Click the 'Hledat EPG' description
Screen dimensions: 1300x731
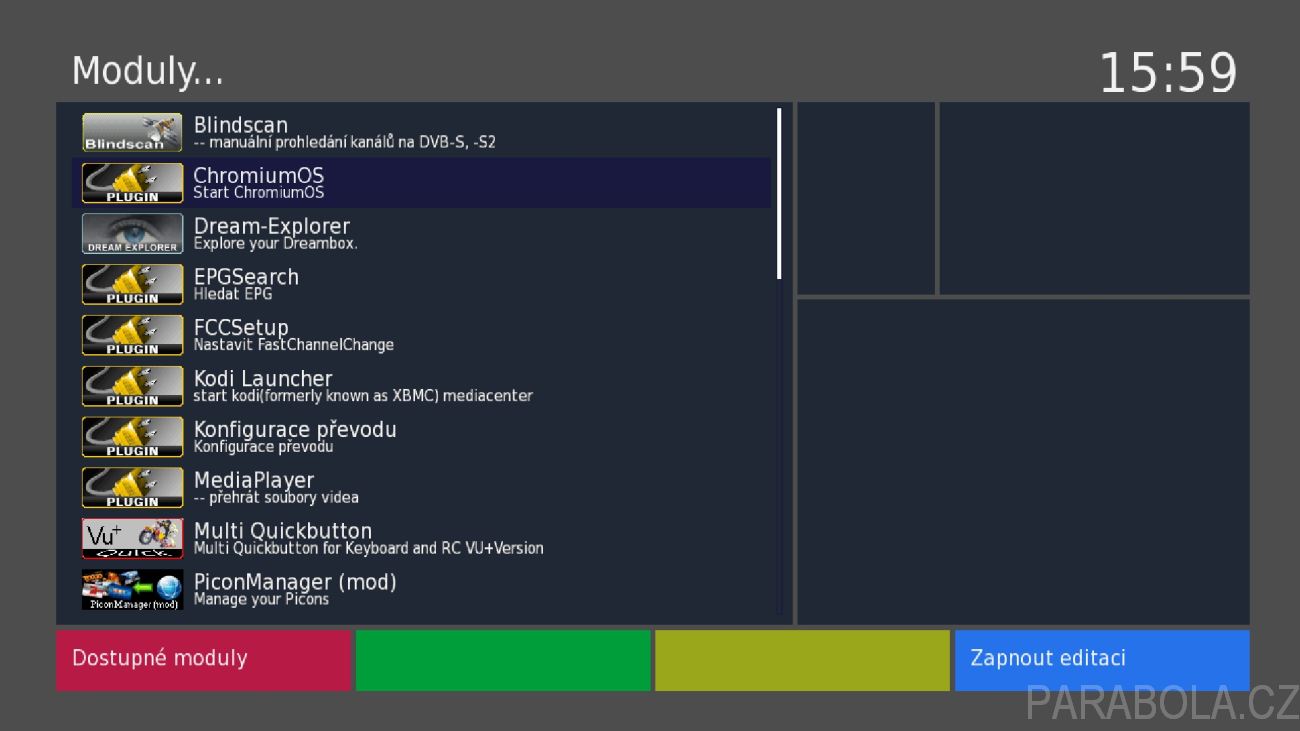coord(233,294)
